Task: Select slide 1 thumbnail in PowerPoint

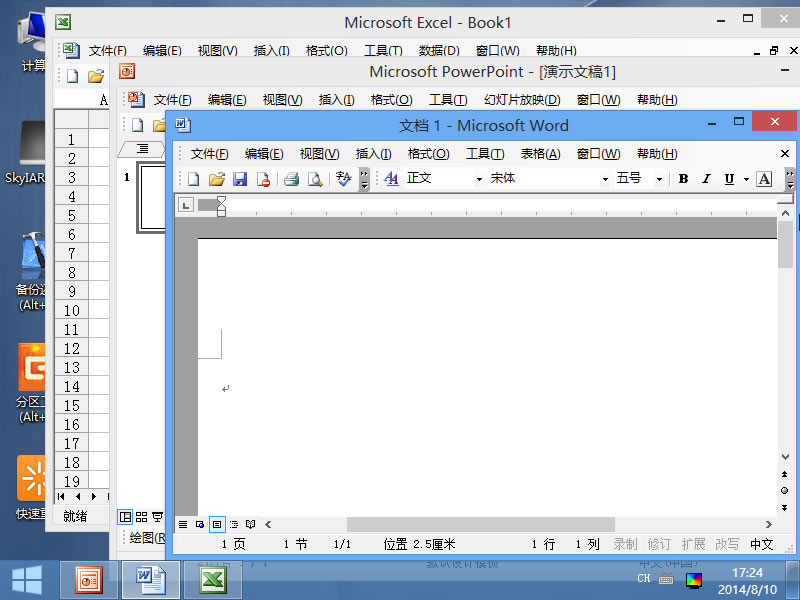Action: tap(152, 197)
